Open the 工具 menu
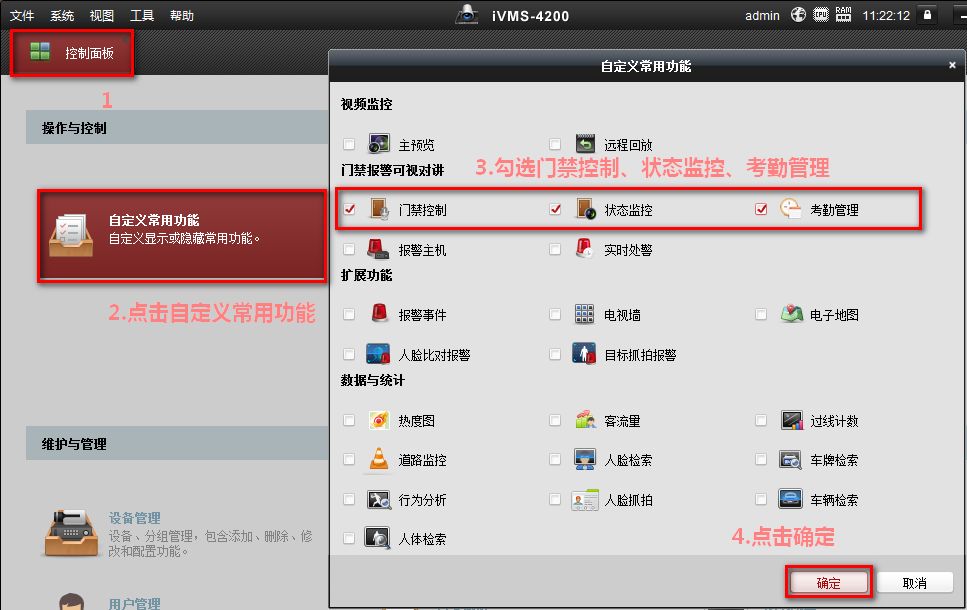This screenshot has height=610, width=967. point(142,16)
